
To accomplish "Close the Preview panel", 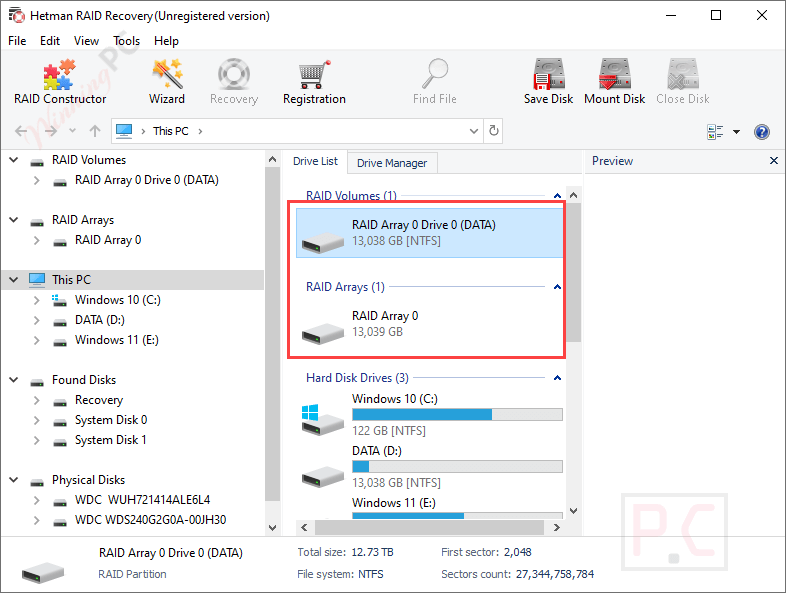I will point(773,160).
